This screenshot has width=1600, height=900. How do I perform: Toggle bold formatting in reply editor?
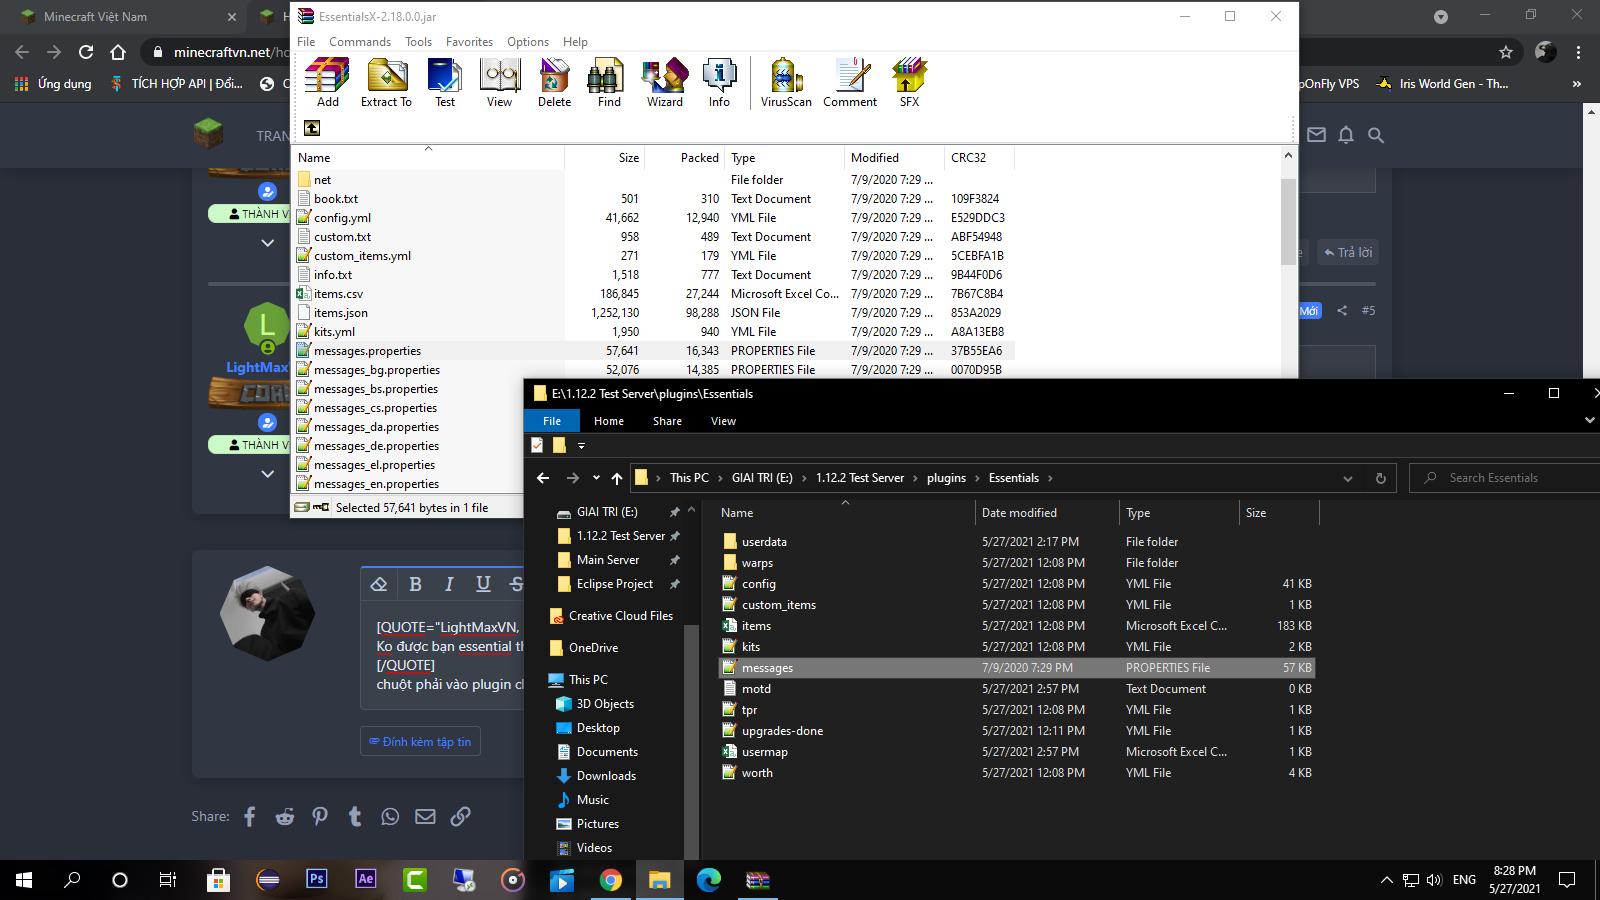pyautogui.click(x=415, y=584)
